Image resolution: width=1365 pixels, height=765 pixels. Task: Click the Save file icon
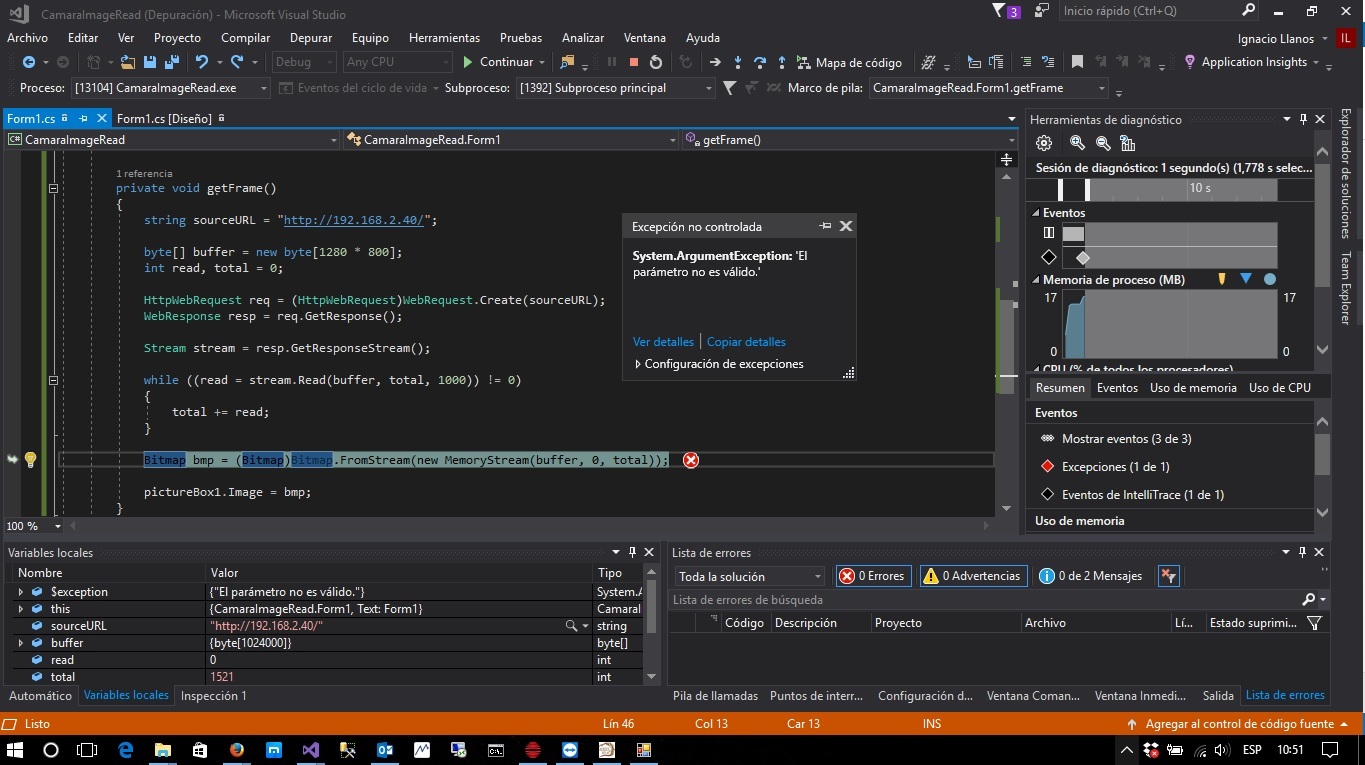[148, 62]
